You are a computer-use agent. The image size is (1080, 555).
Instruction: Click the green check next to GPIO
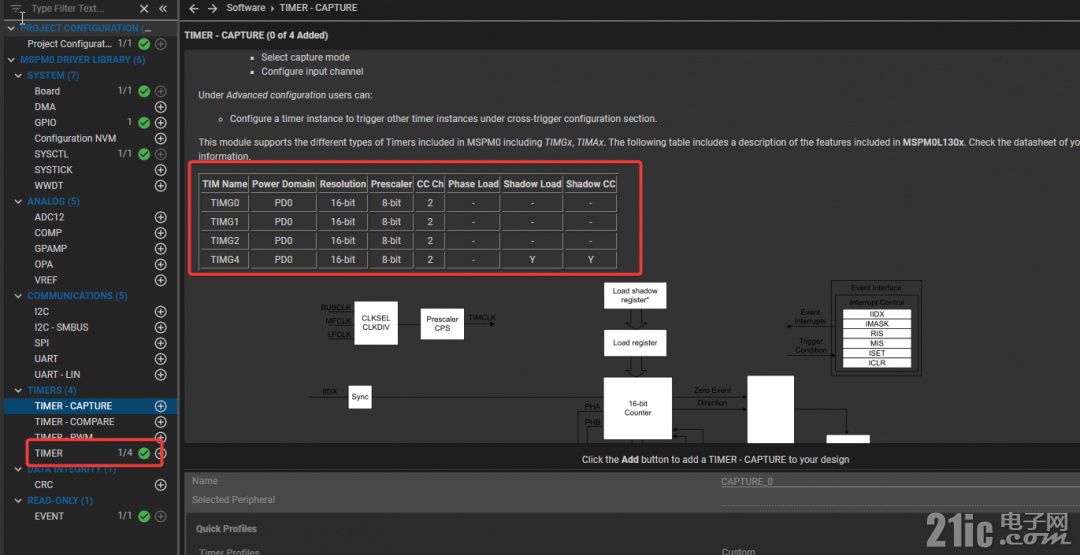coord(144,123)
